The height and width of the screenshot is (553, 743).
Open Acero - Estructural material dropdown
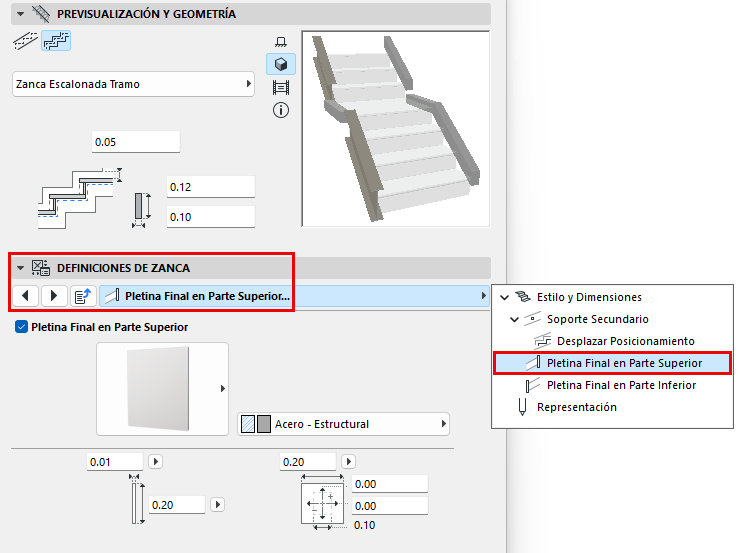click(x=343, y=424)
